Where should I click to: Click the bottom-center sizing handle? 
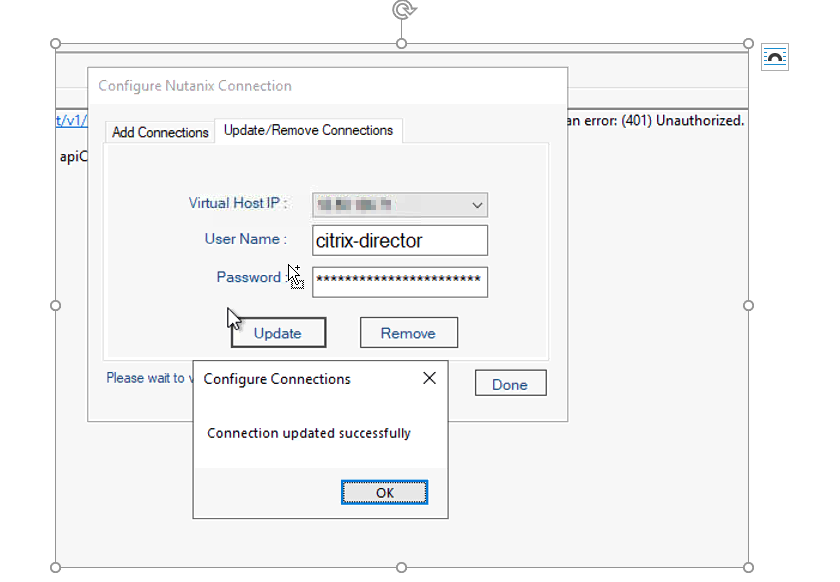401,568
